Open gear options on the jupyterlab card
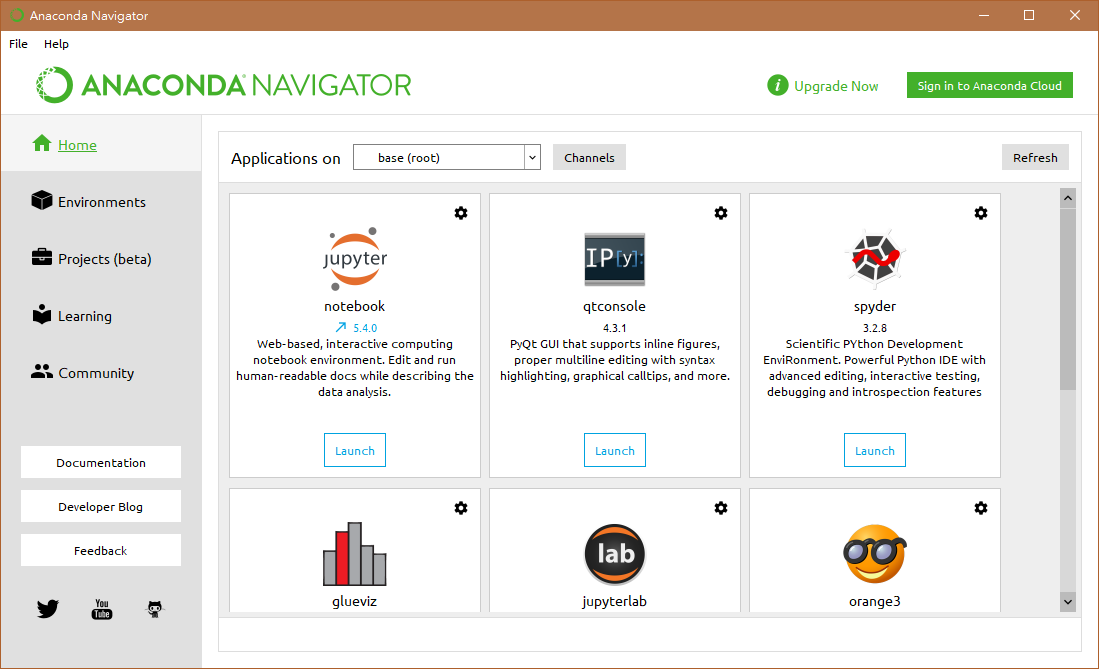This screenshot has width=1099, height=669. click(721, 508)
